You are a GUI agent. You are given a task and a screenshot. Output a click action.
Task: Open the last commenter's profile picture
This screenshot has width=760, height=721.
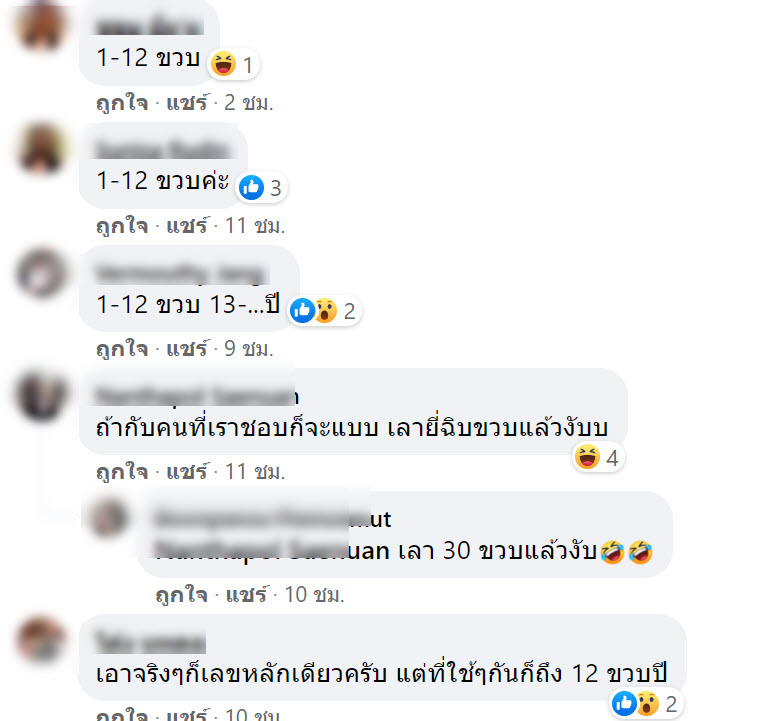41,640
